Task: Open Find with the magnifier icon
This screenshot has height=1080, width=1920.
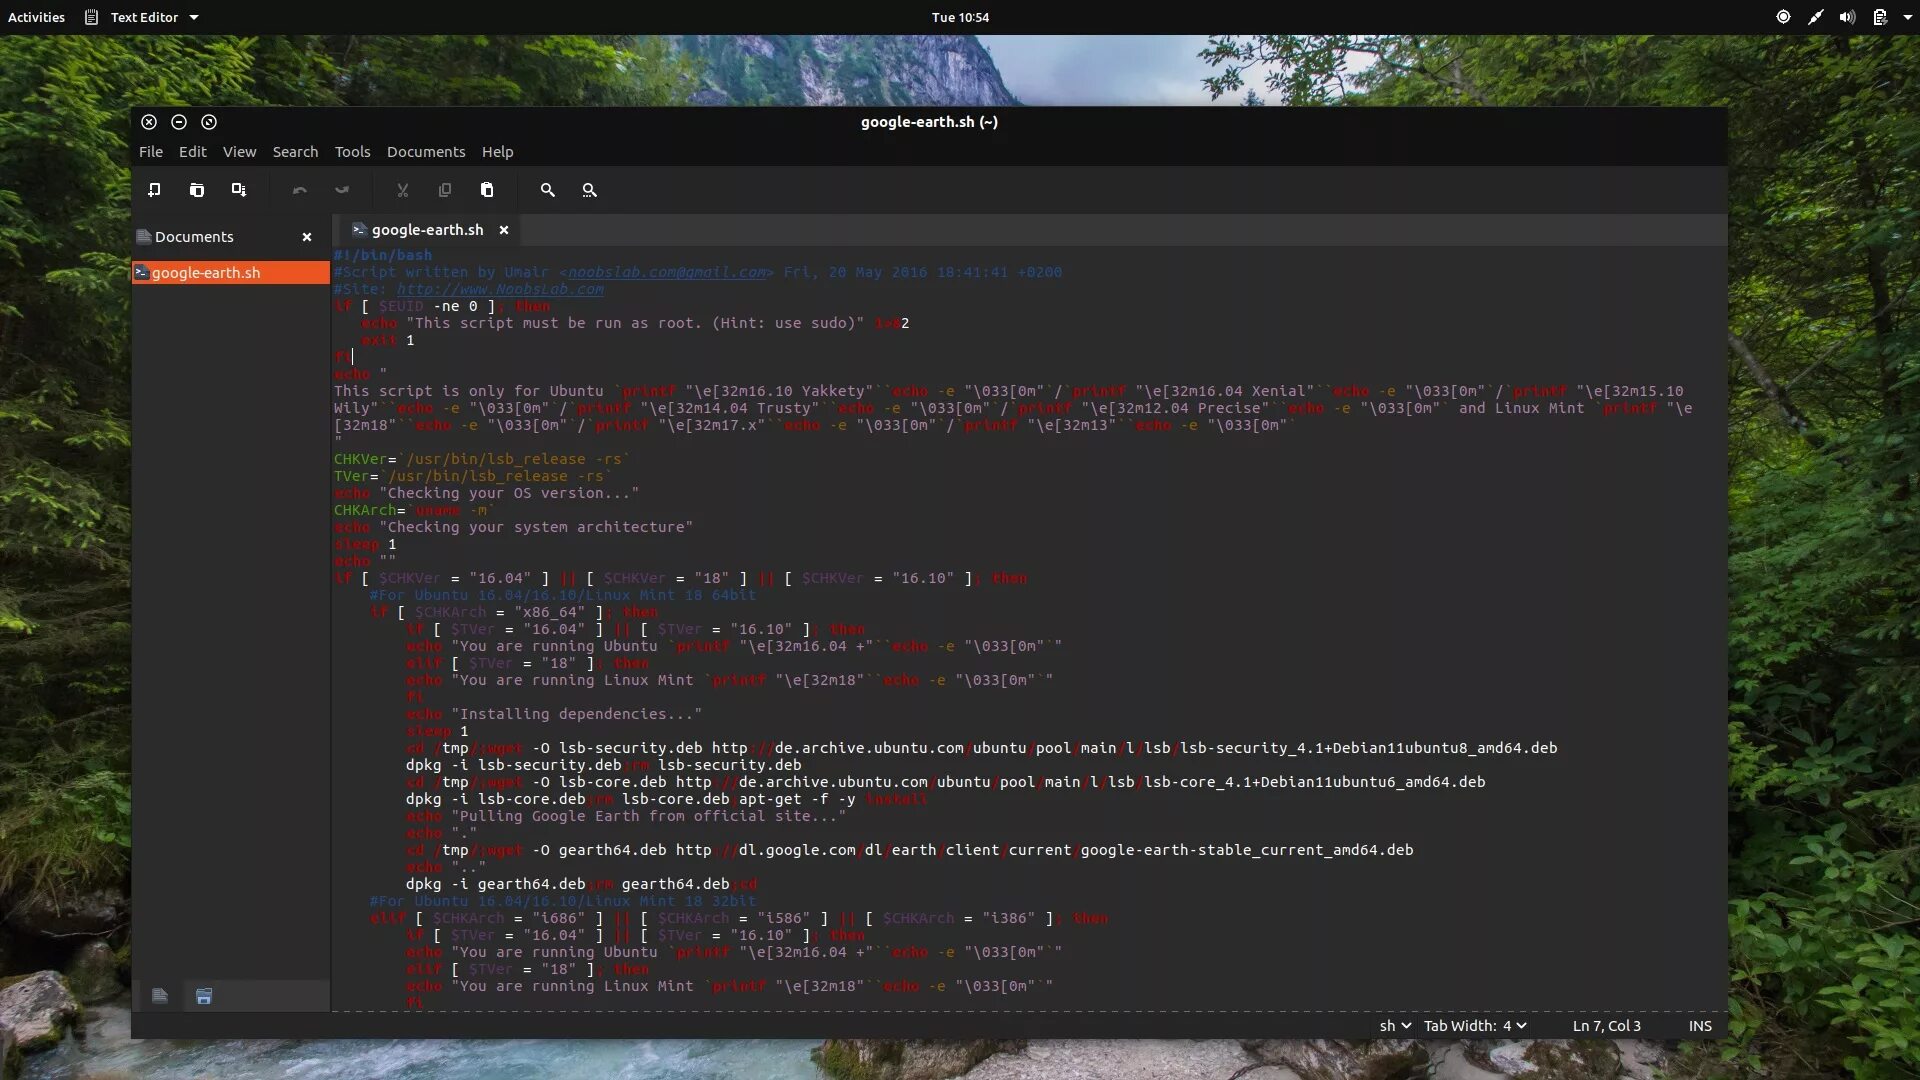Action: [548, 190]
